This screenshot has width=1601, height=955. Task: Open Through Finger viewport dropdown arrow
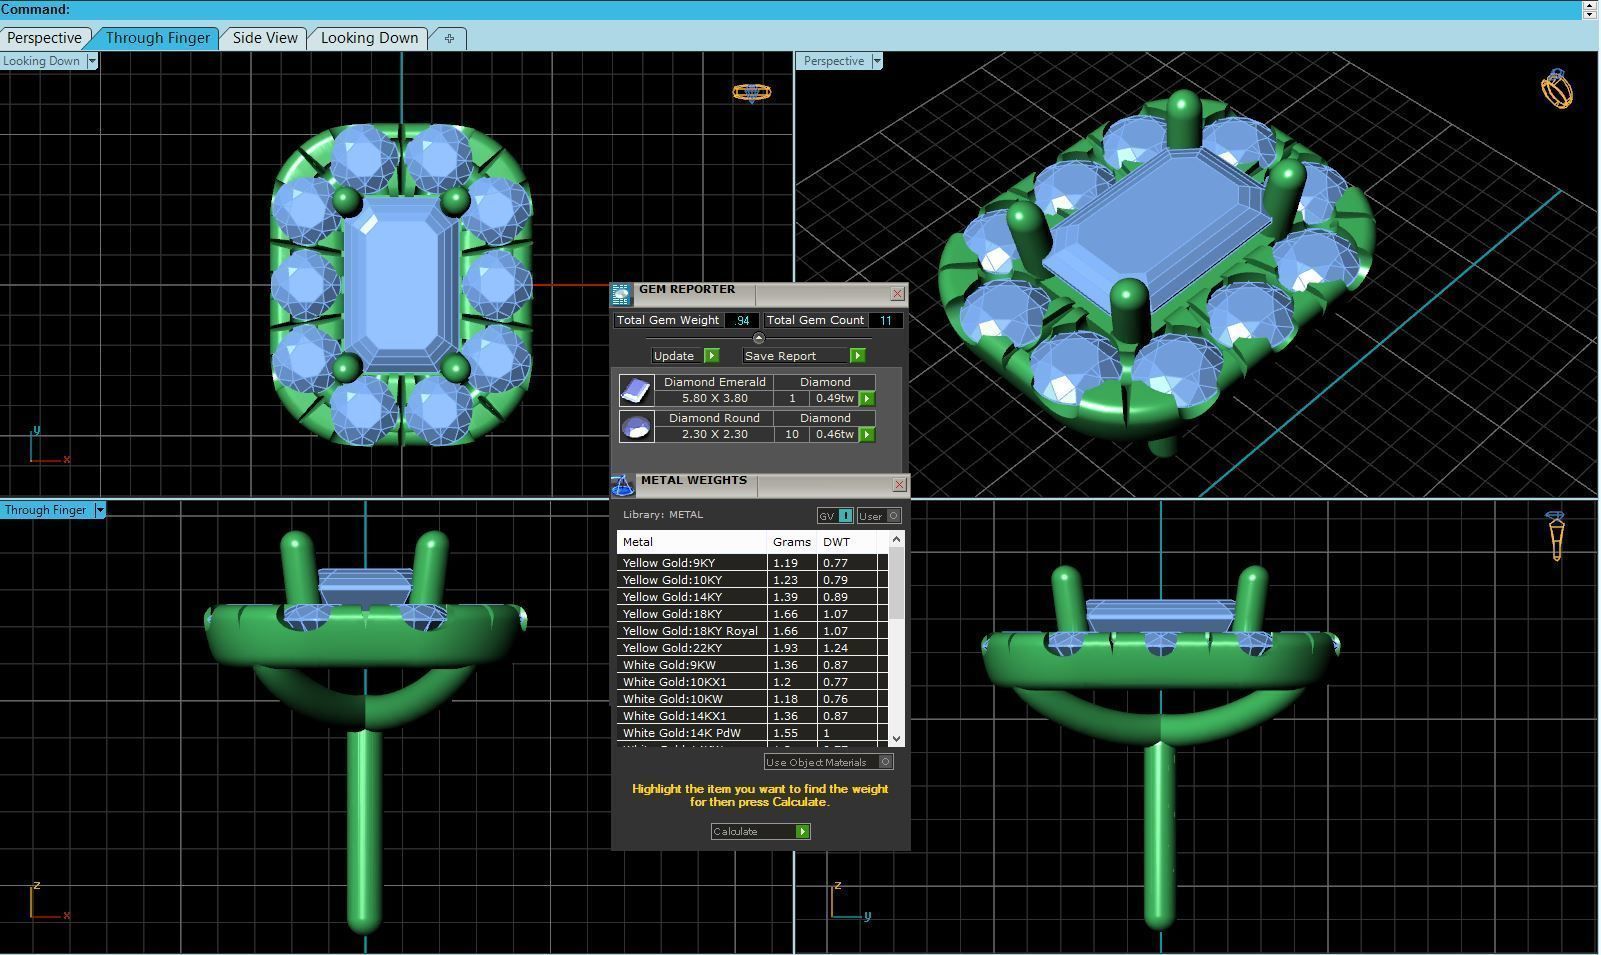click(99, 510)
